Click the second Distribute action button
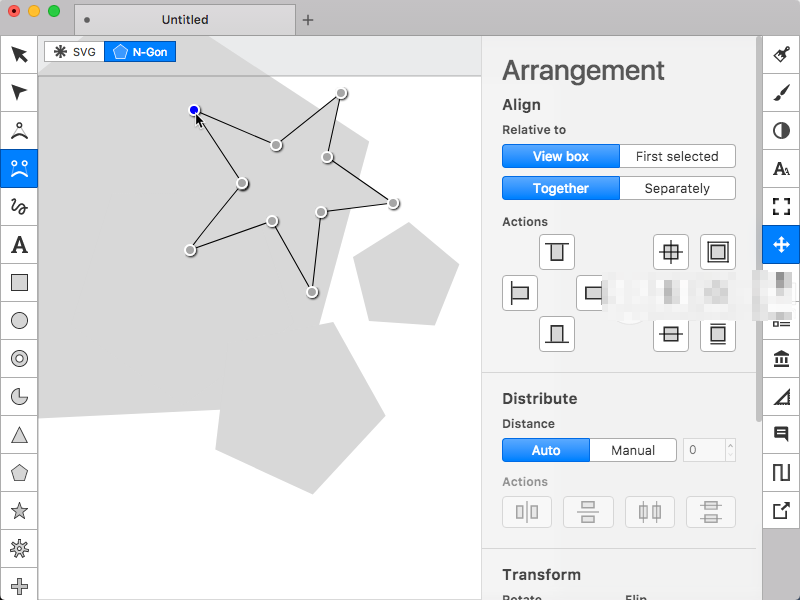This screenshot has width=800, height=600. 588,512
